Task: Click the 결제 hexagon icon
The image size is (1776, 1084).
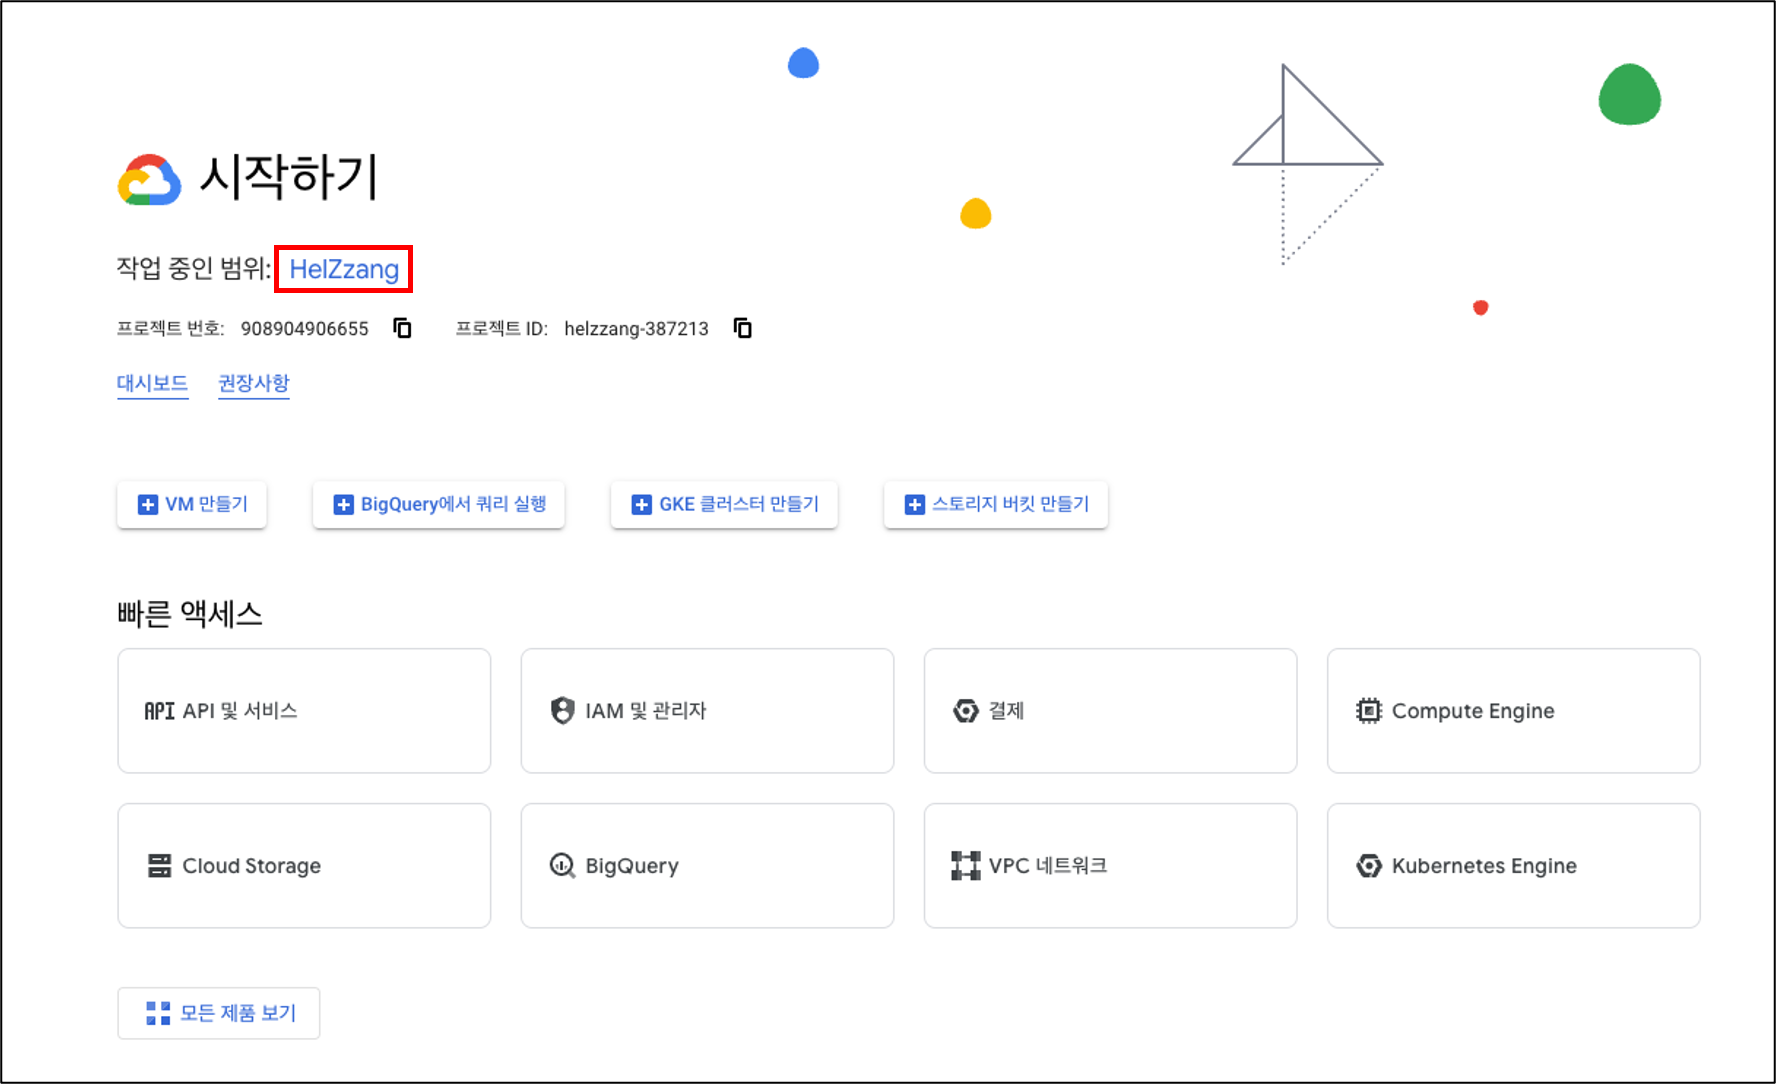Action: [965, 711]
